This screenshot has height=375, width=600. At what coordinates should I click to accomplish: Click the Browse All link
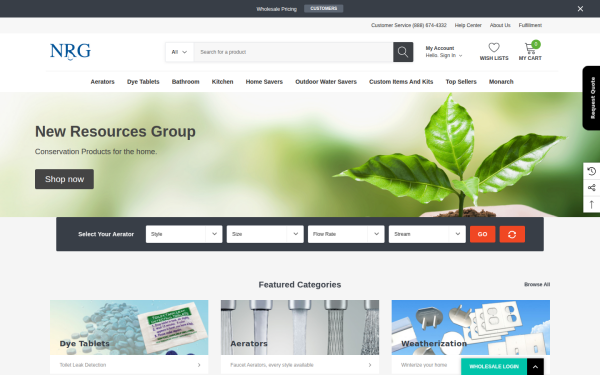click(x=537, y=284)
